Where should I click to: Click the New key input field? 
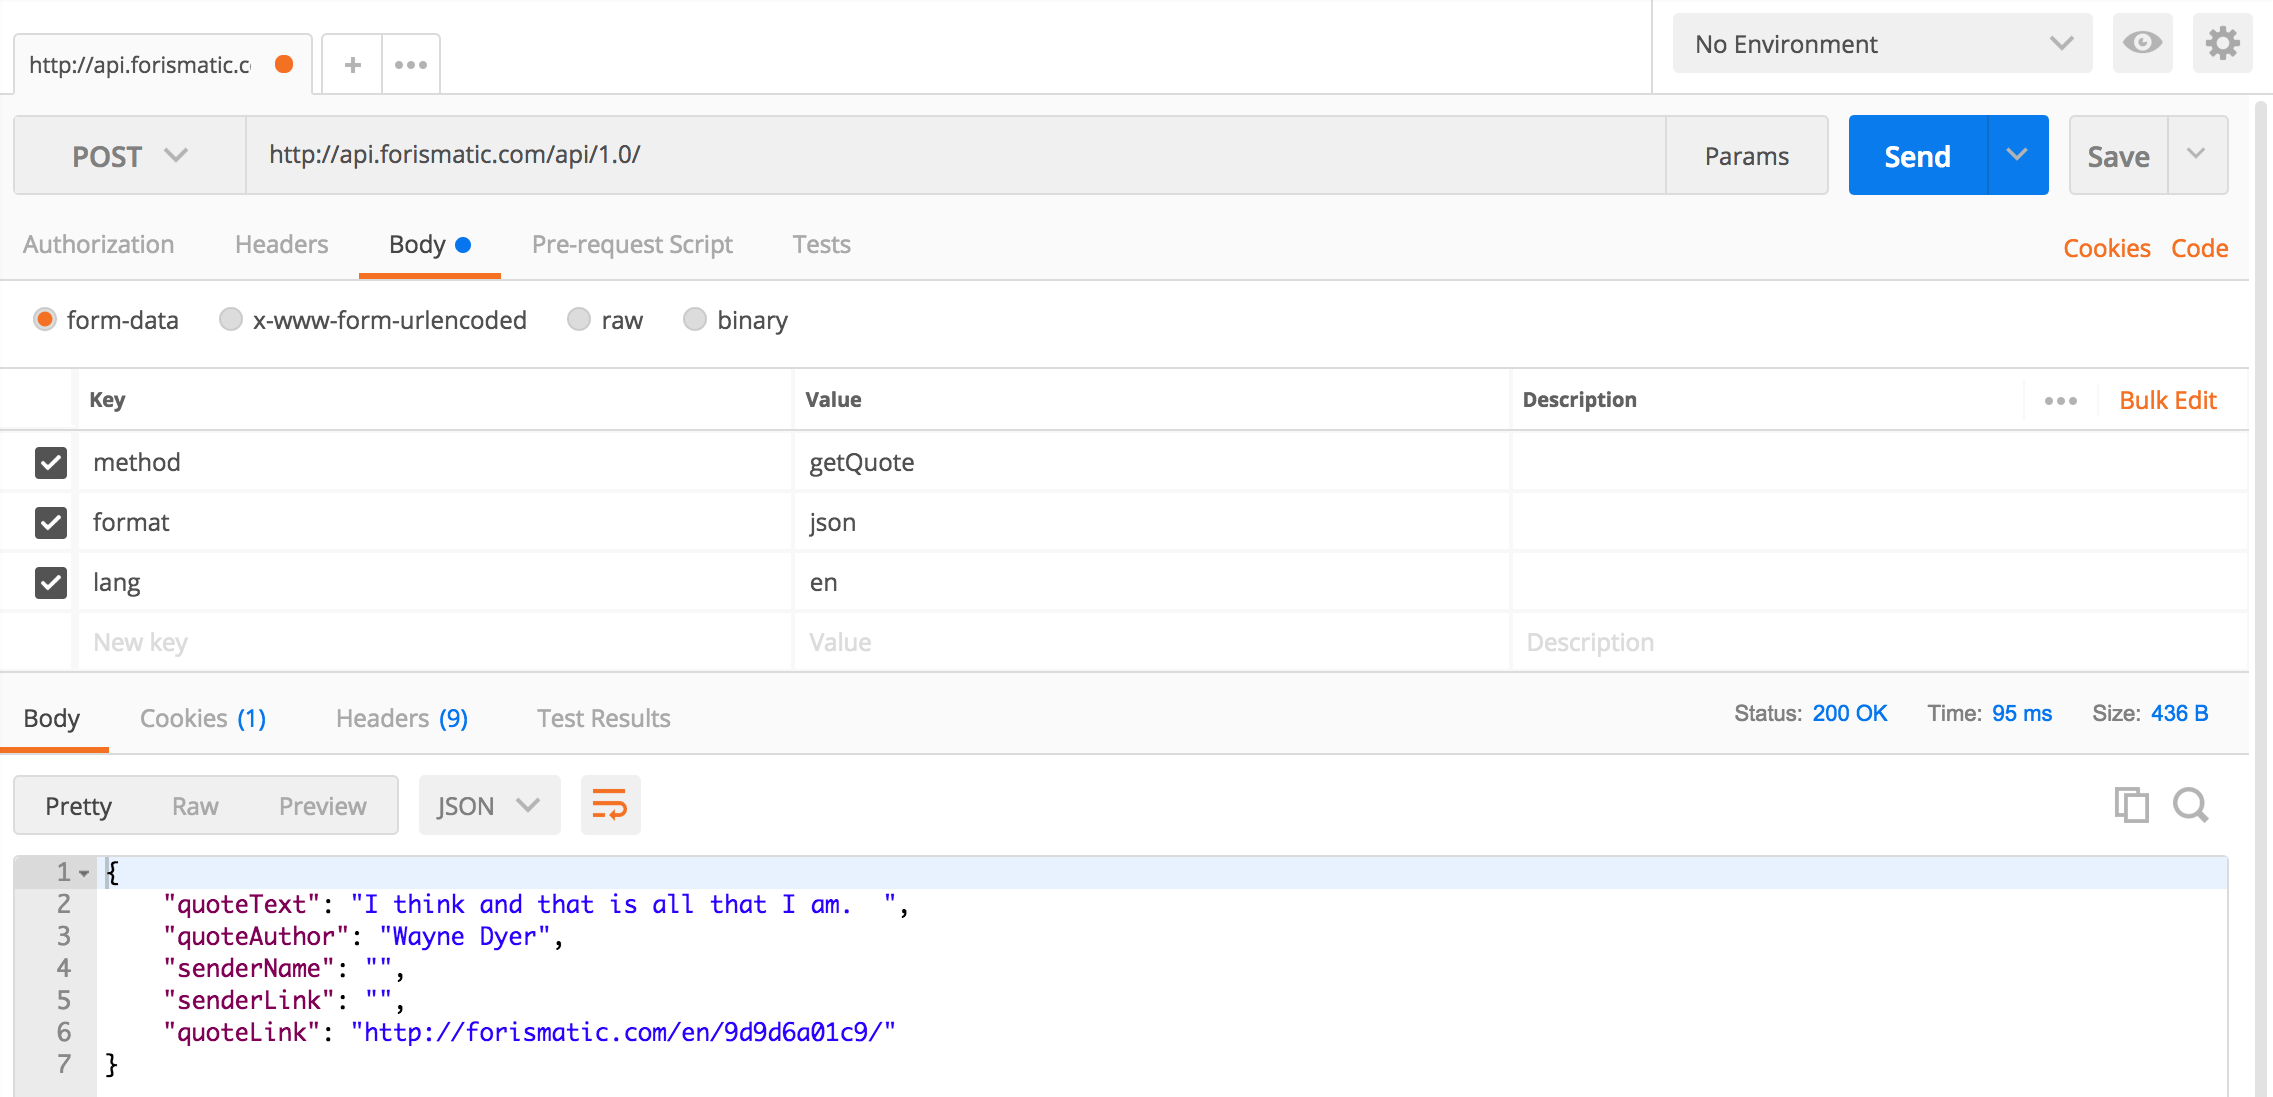click(435, 642)
